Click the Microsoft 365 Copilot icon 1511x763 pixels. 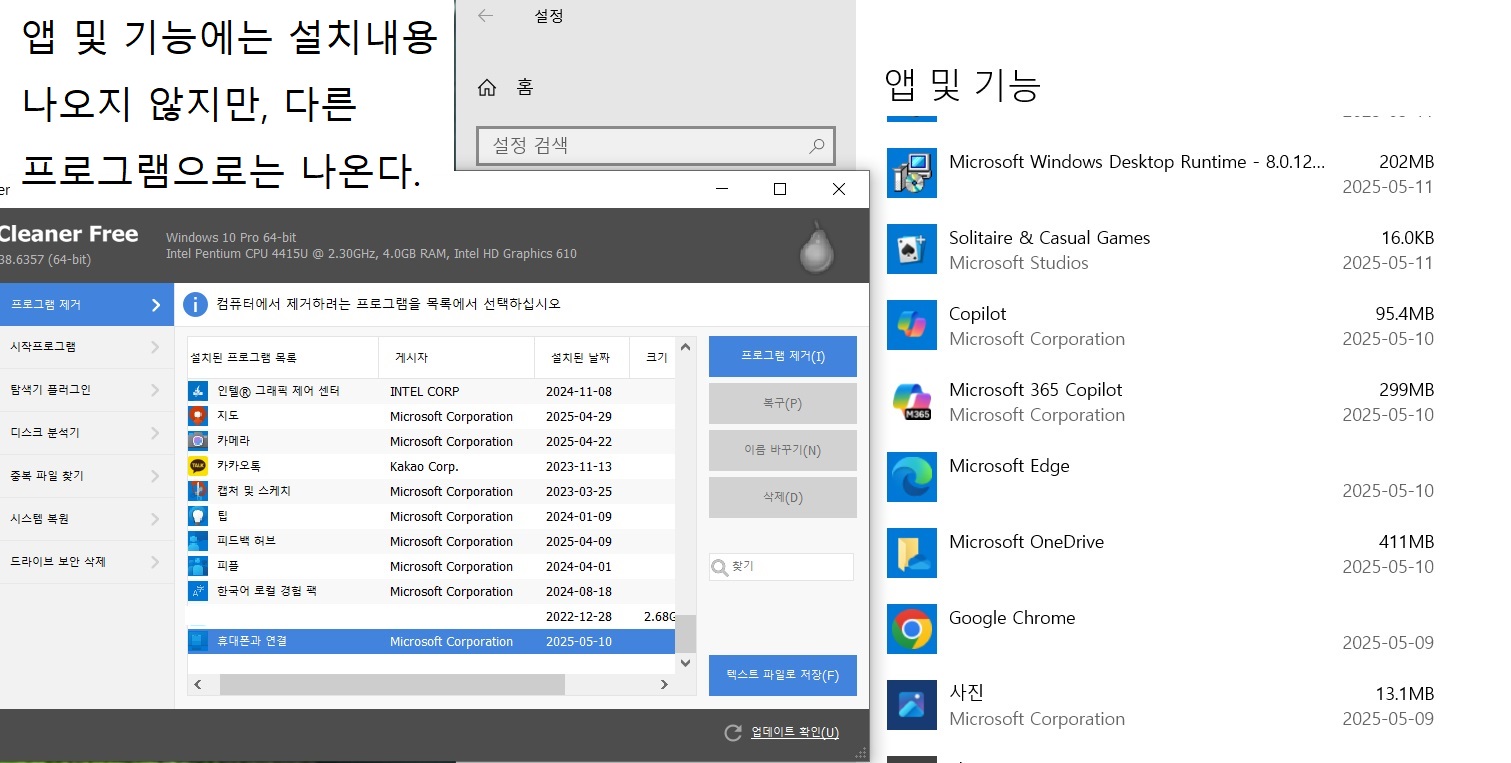912,401
